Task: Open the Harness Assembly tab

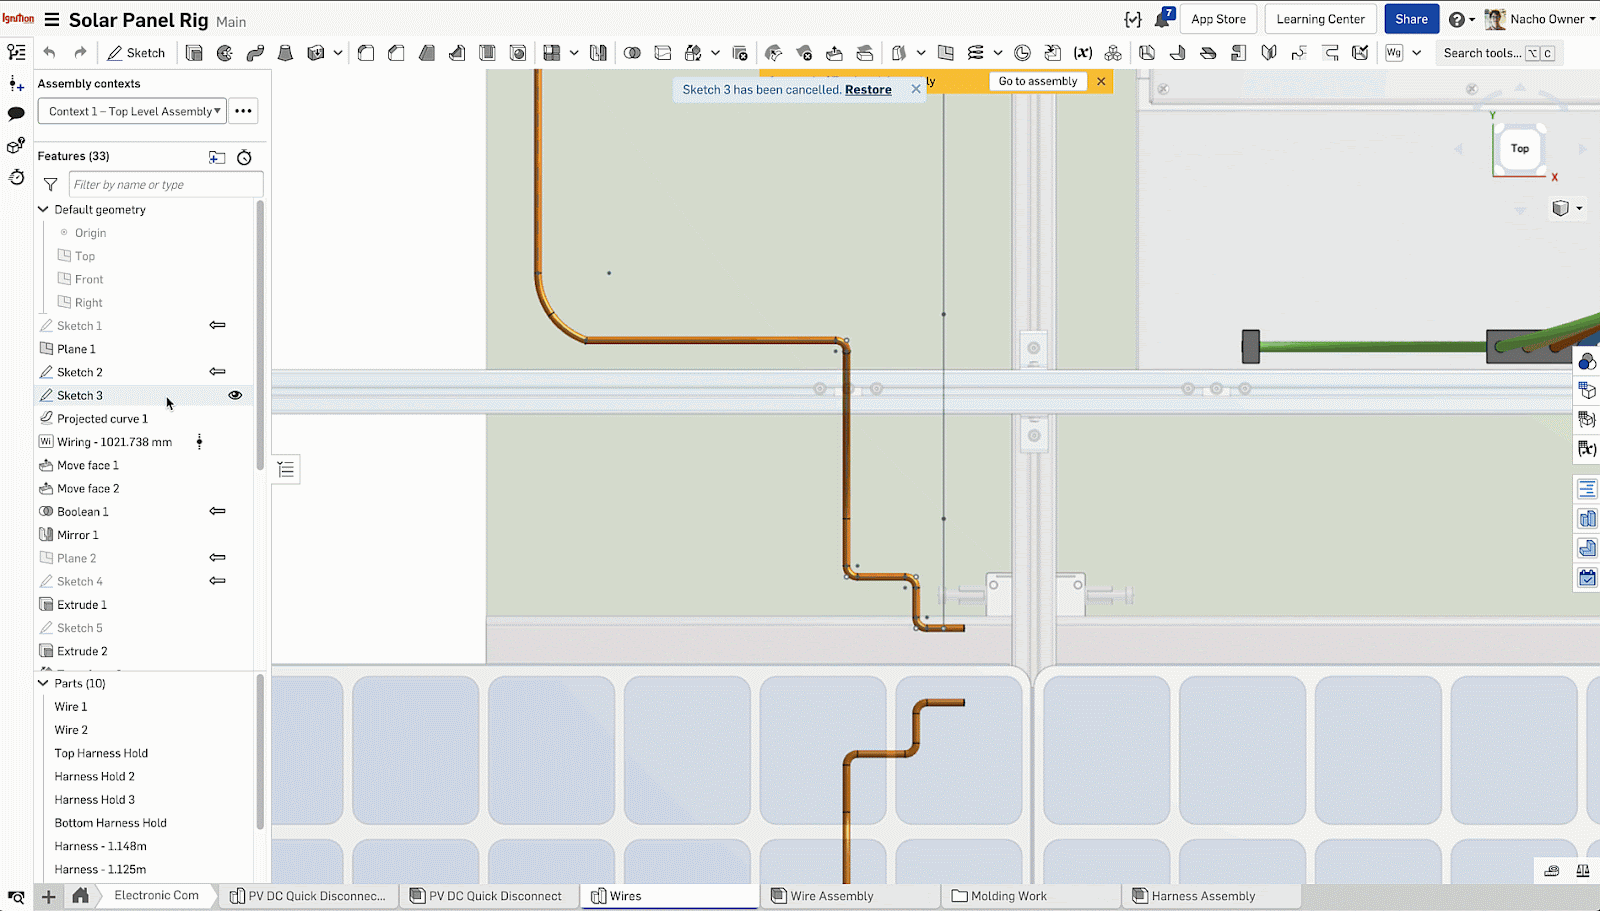Action: (x=1202, y=896)
